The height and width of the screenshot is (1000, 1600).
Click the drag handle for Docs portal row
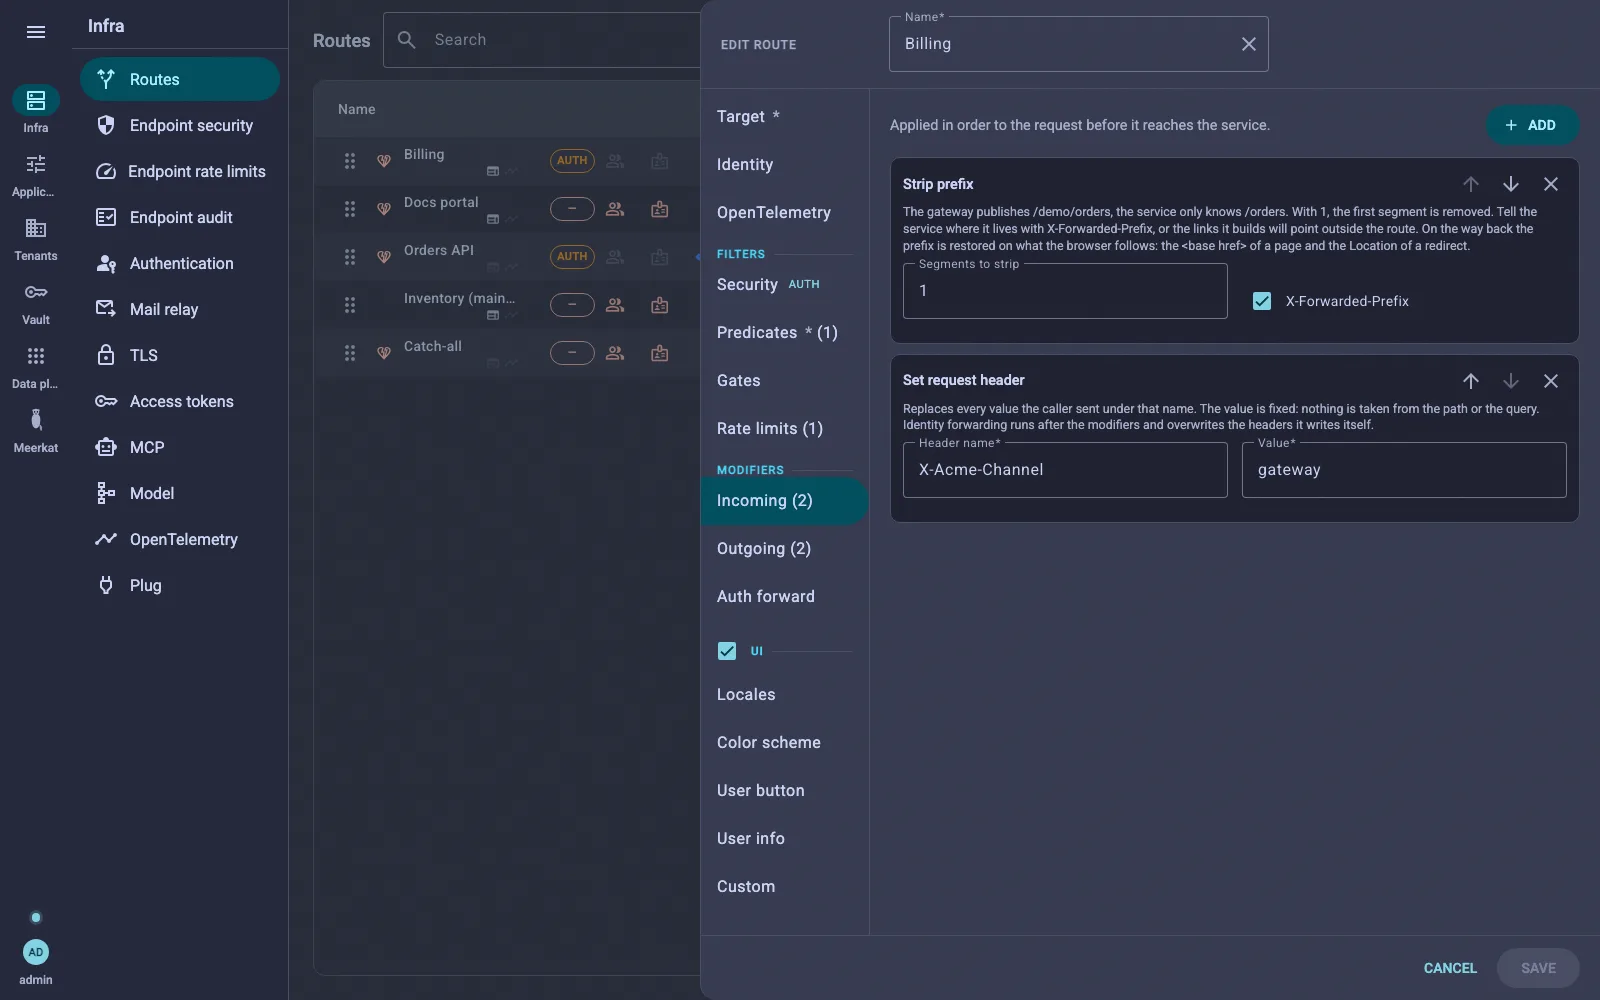point(350,209)
